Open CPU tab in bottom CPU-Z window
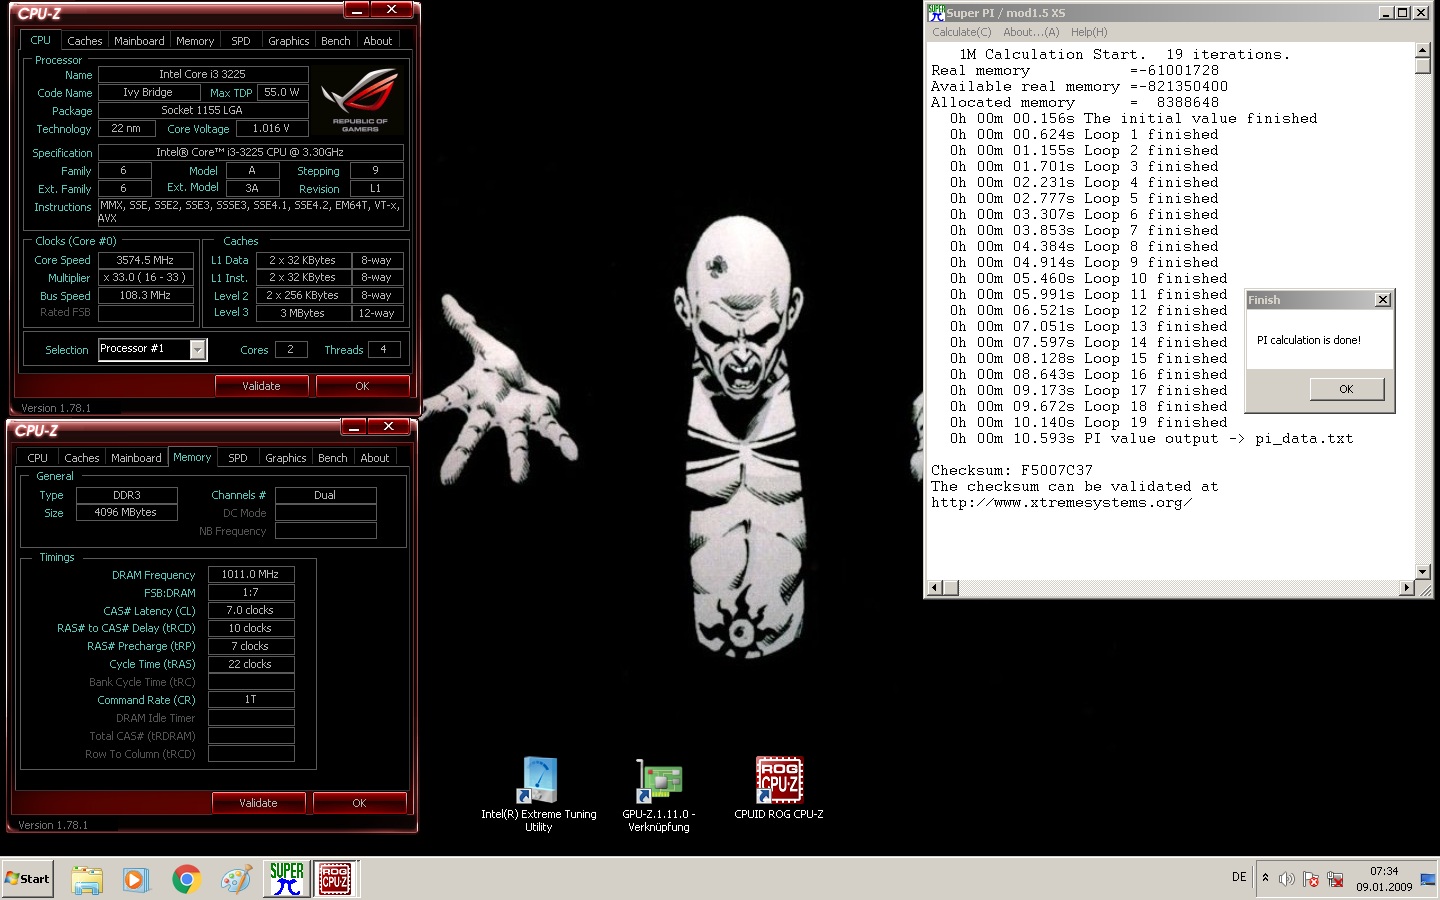 click(x=37, y=458)
